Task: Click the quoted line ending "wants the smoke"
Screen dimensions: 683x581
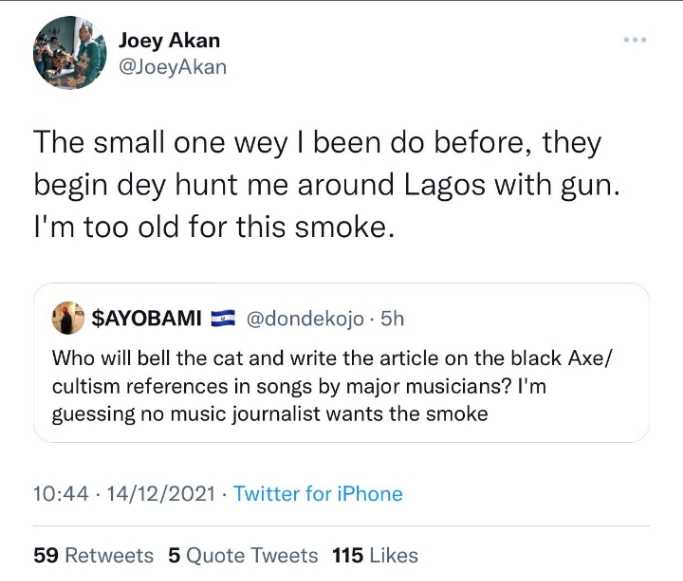Action: [x=270, y=412]
